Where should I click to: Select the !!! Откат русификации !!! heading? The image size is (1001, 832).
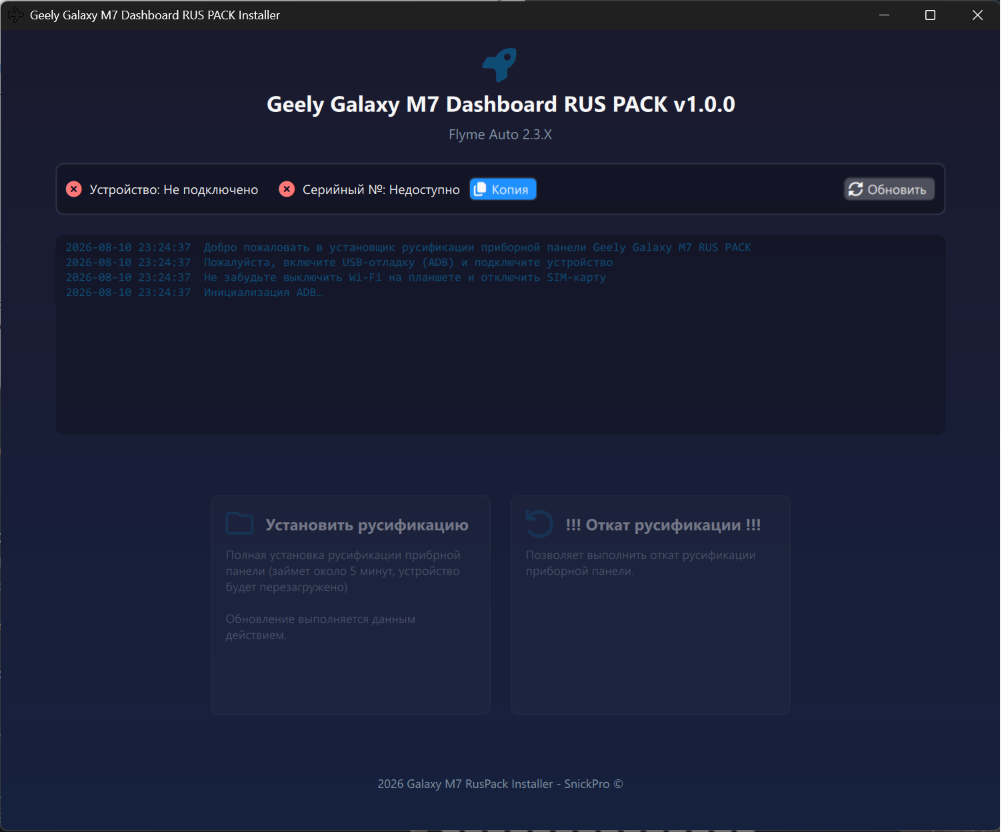click(663, 525)
